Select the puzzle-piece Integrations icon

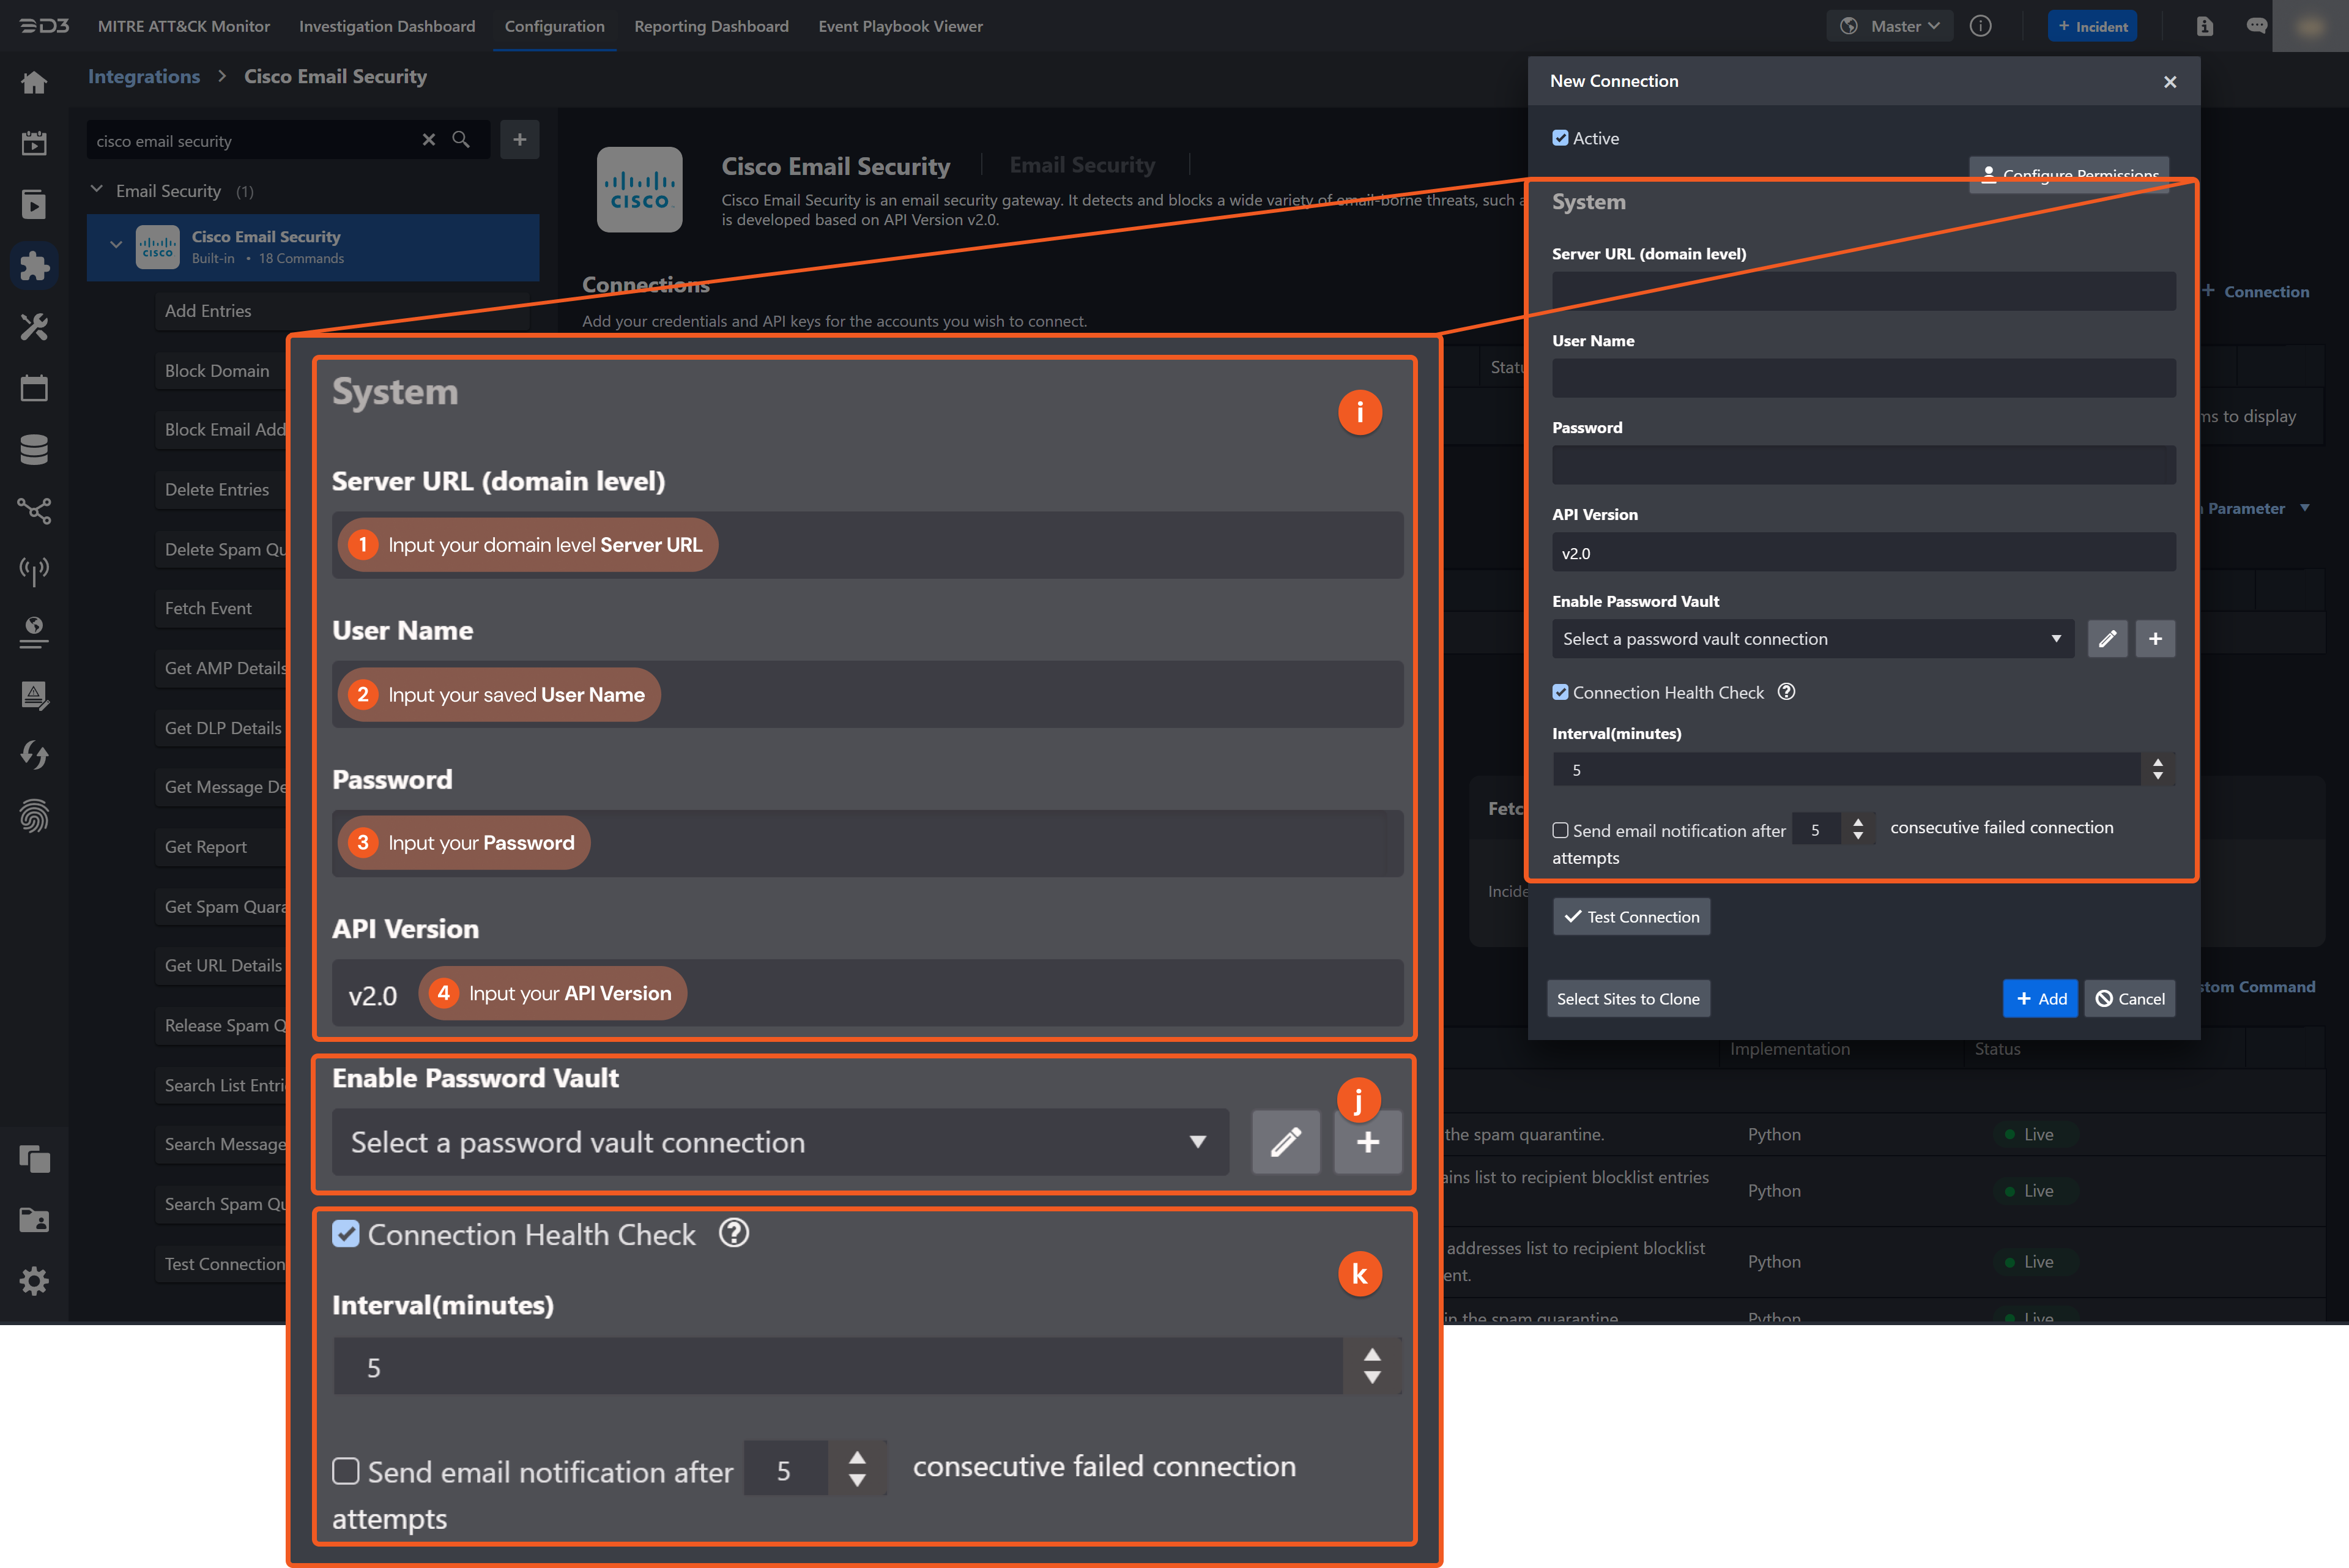[x=34, y=265]
